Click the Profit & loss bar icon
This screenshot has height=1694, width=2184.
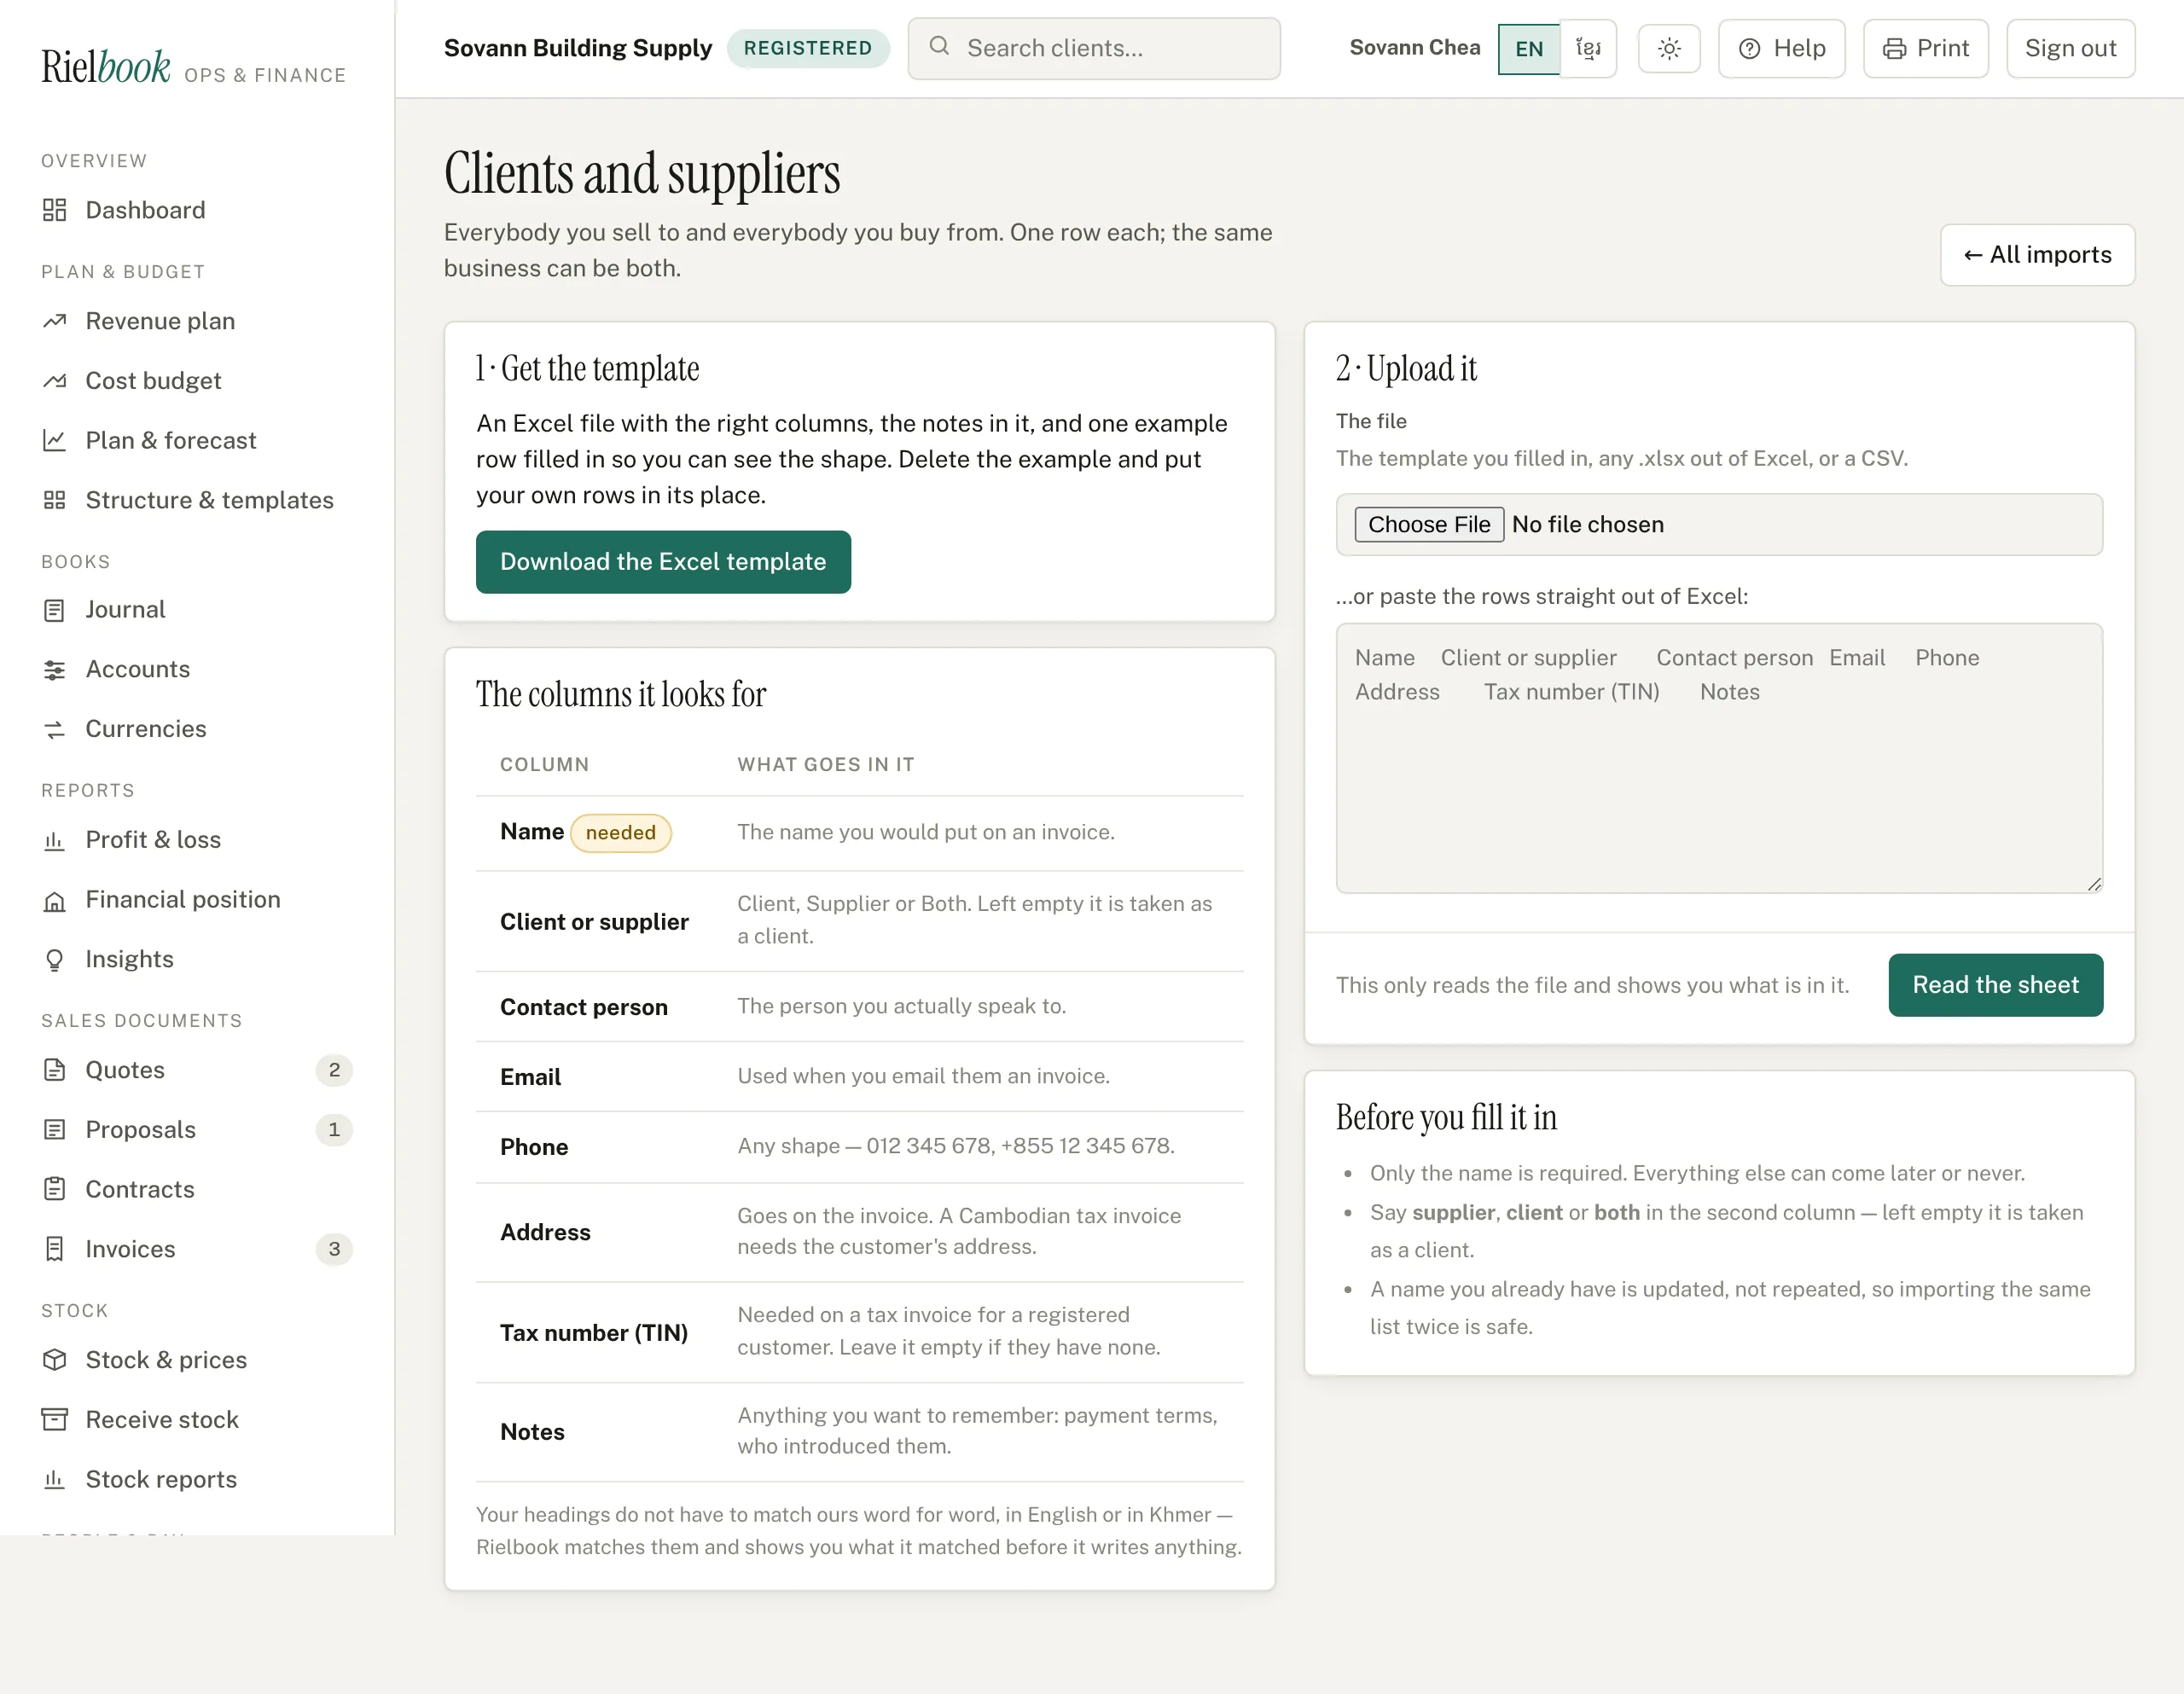click(x=54, y=840)
